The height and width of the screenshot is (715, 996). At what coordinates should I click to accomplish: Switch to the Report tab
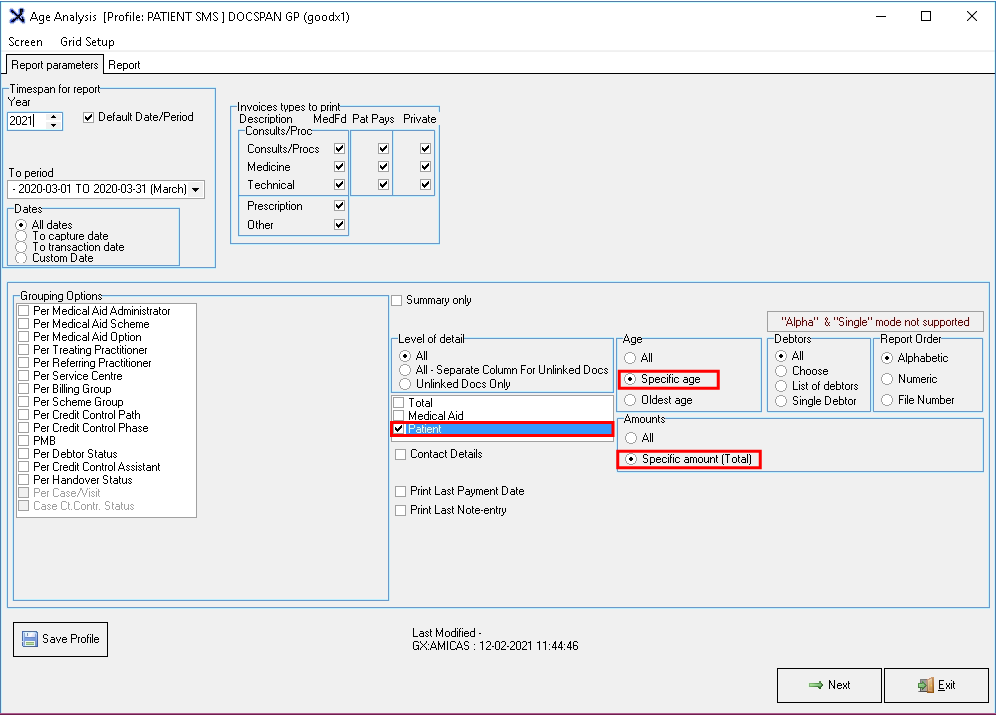tap(124, 65)
